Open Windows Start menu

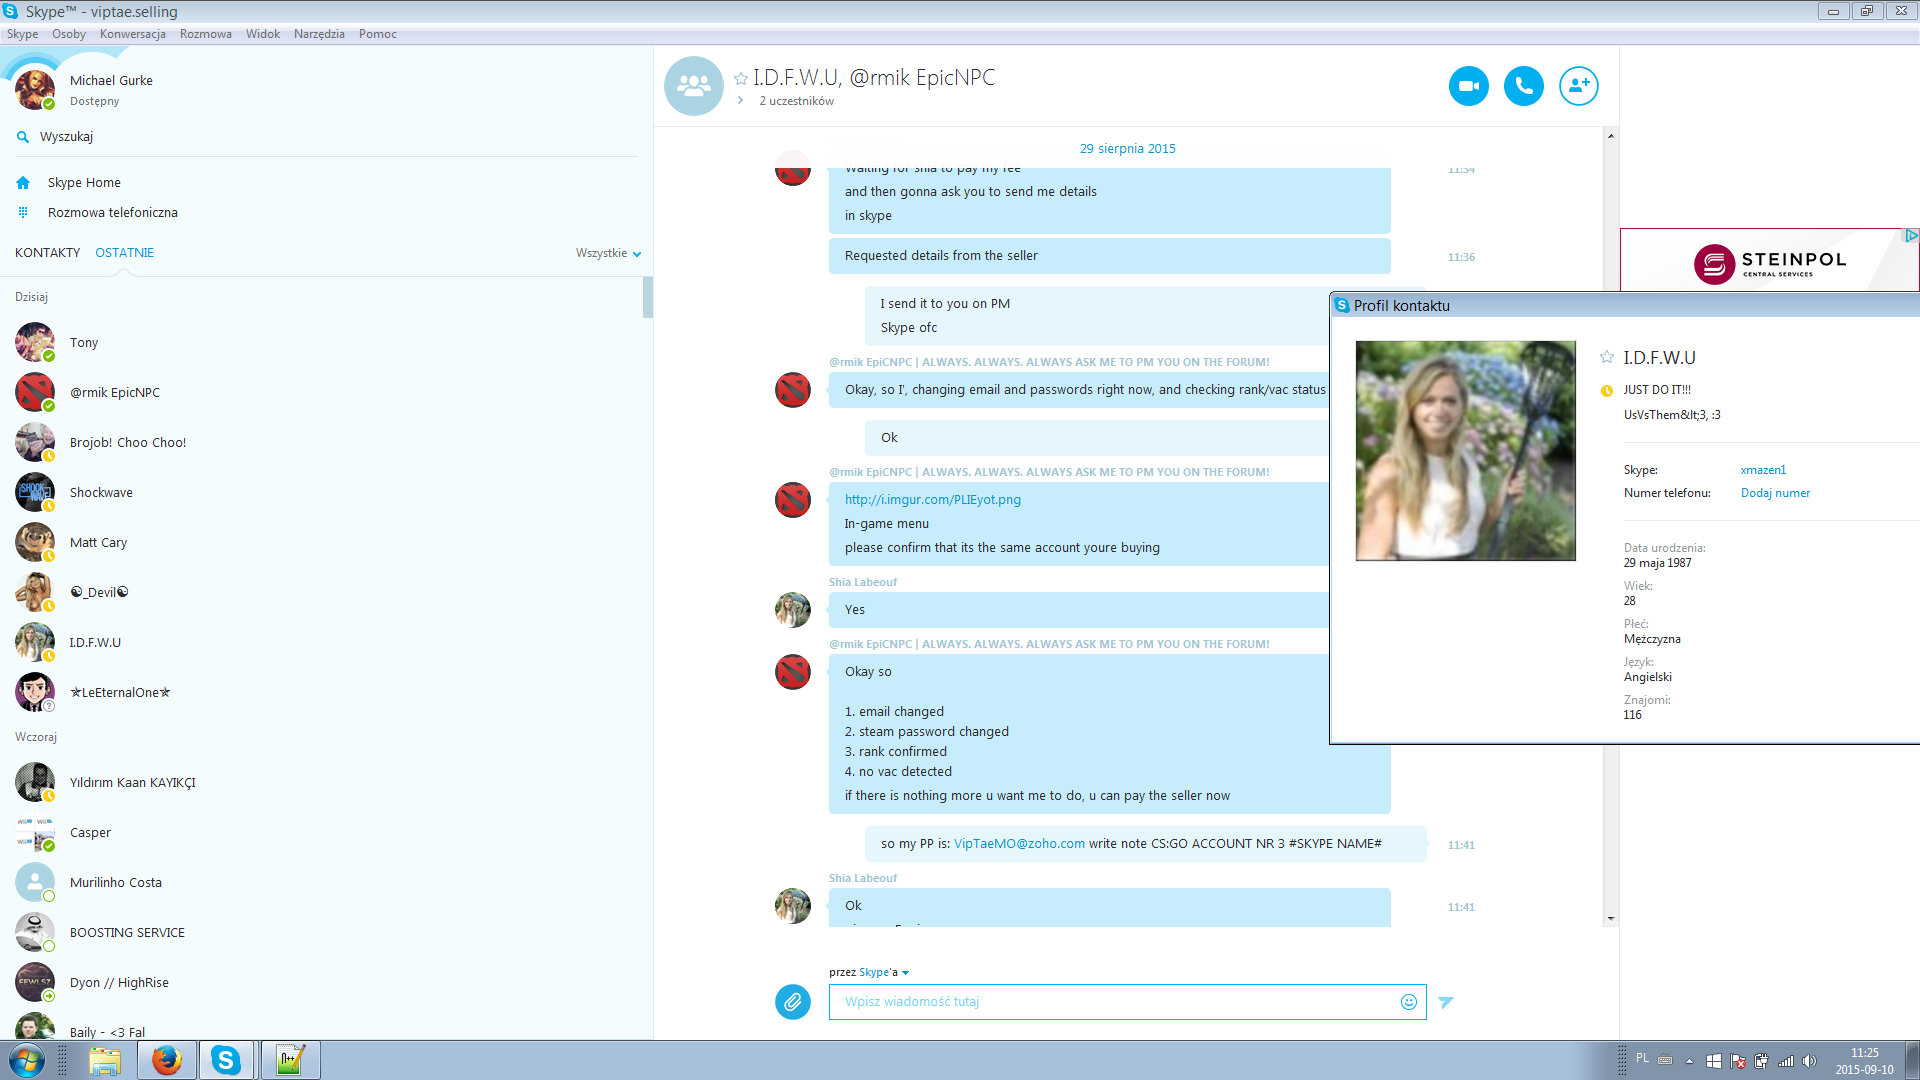pyautogui.click(x=27, y=1060)
